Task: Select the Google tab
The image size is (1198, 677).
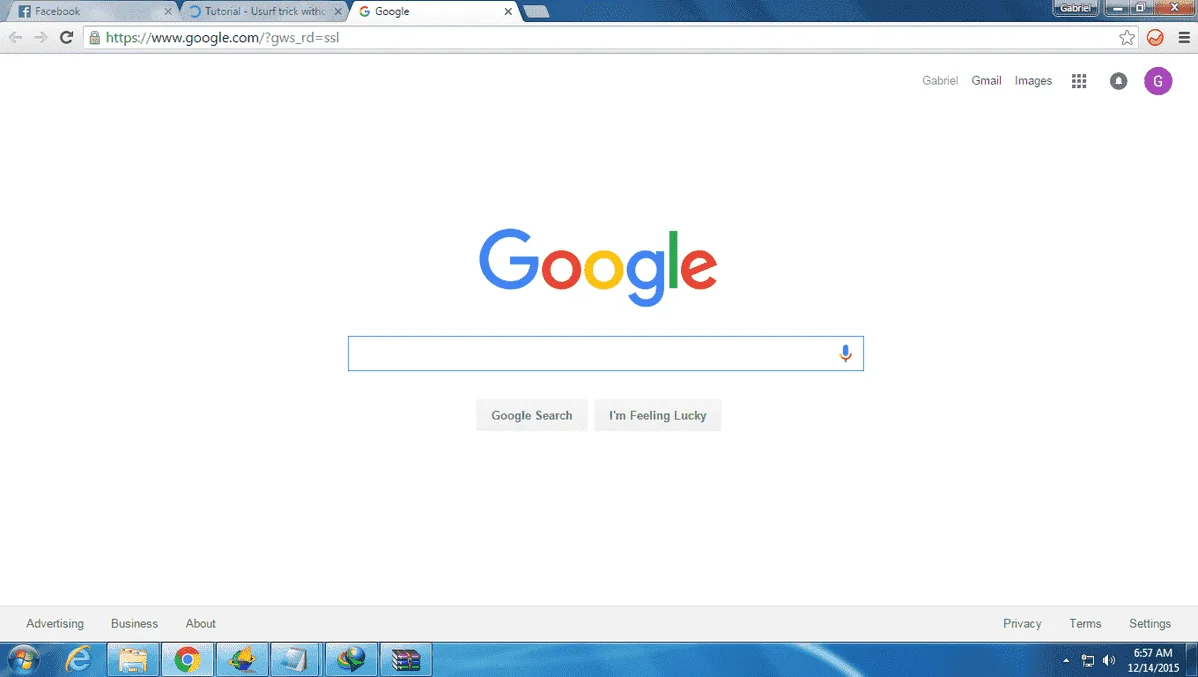Action: (433, 11)
